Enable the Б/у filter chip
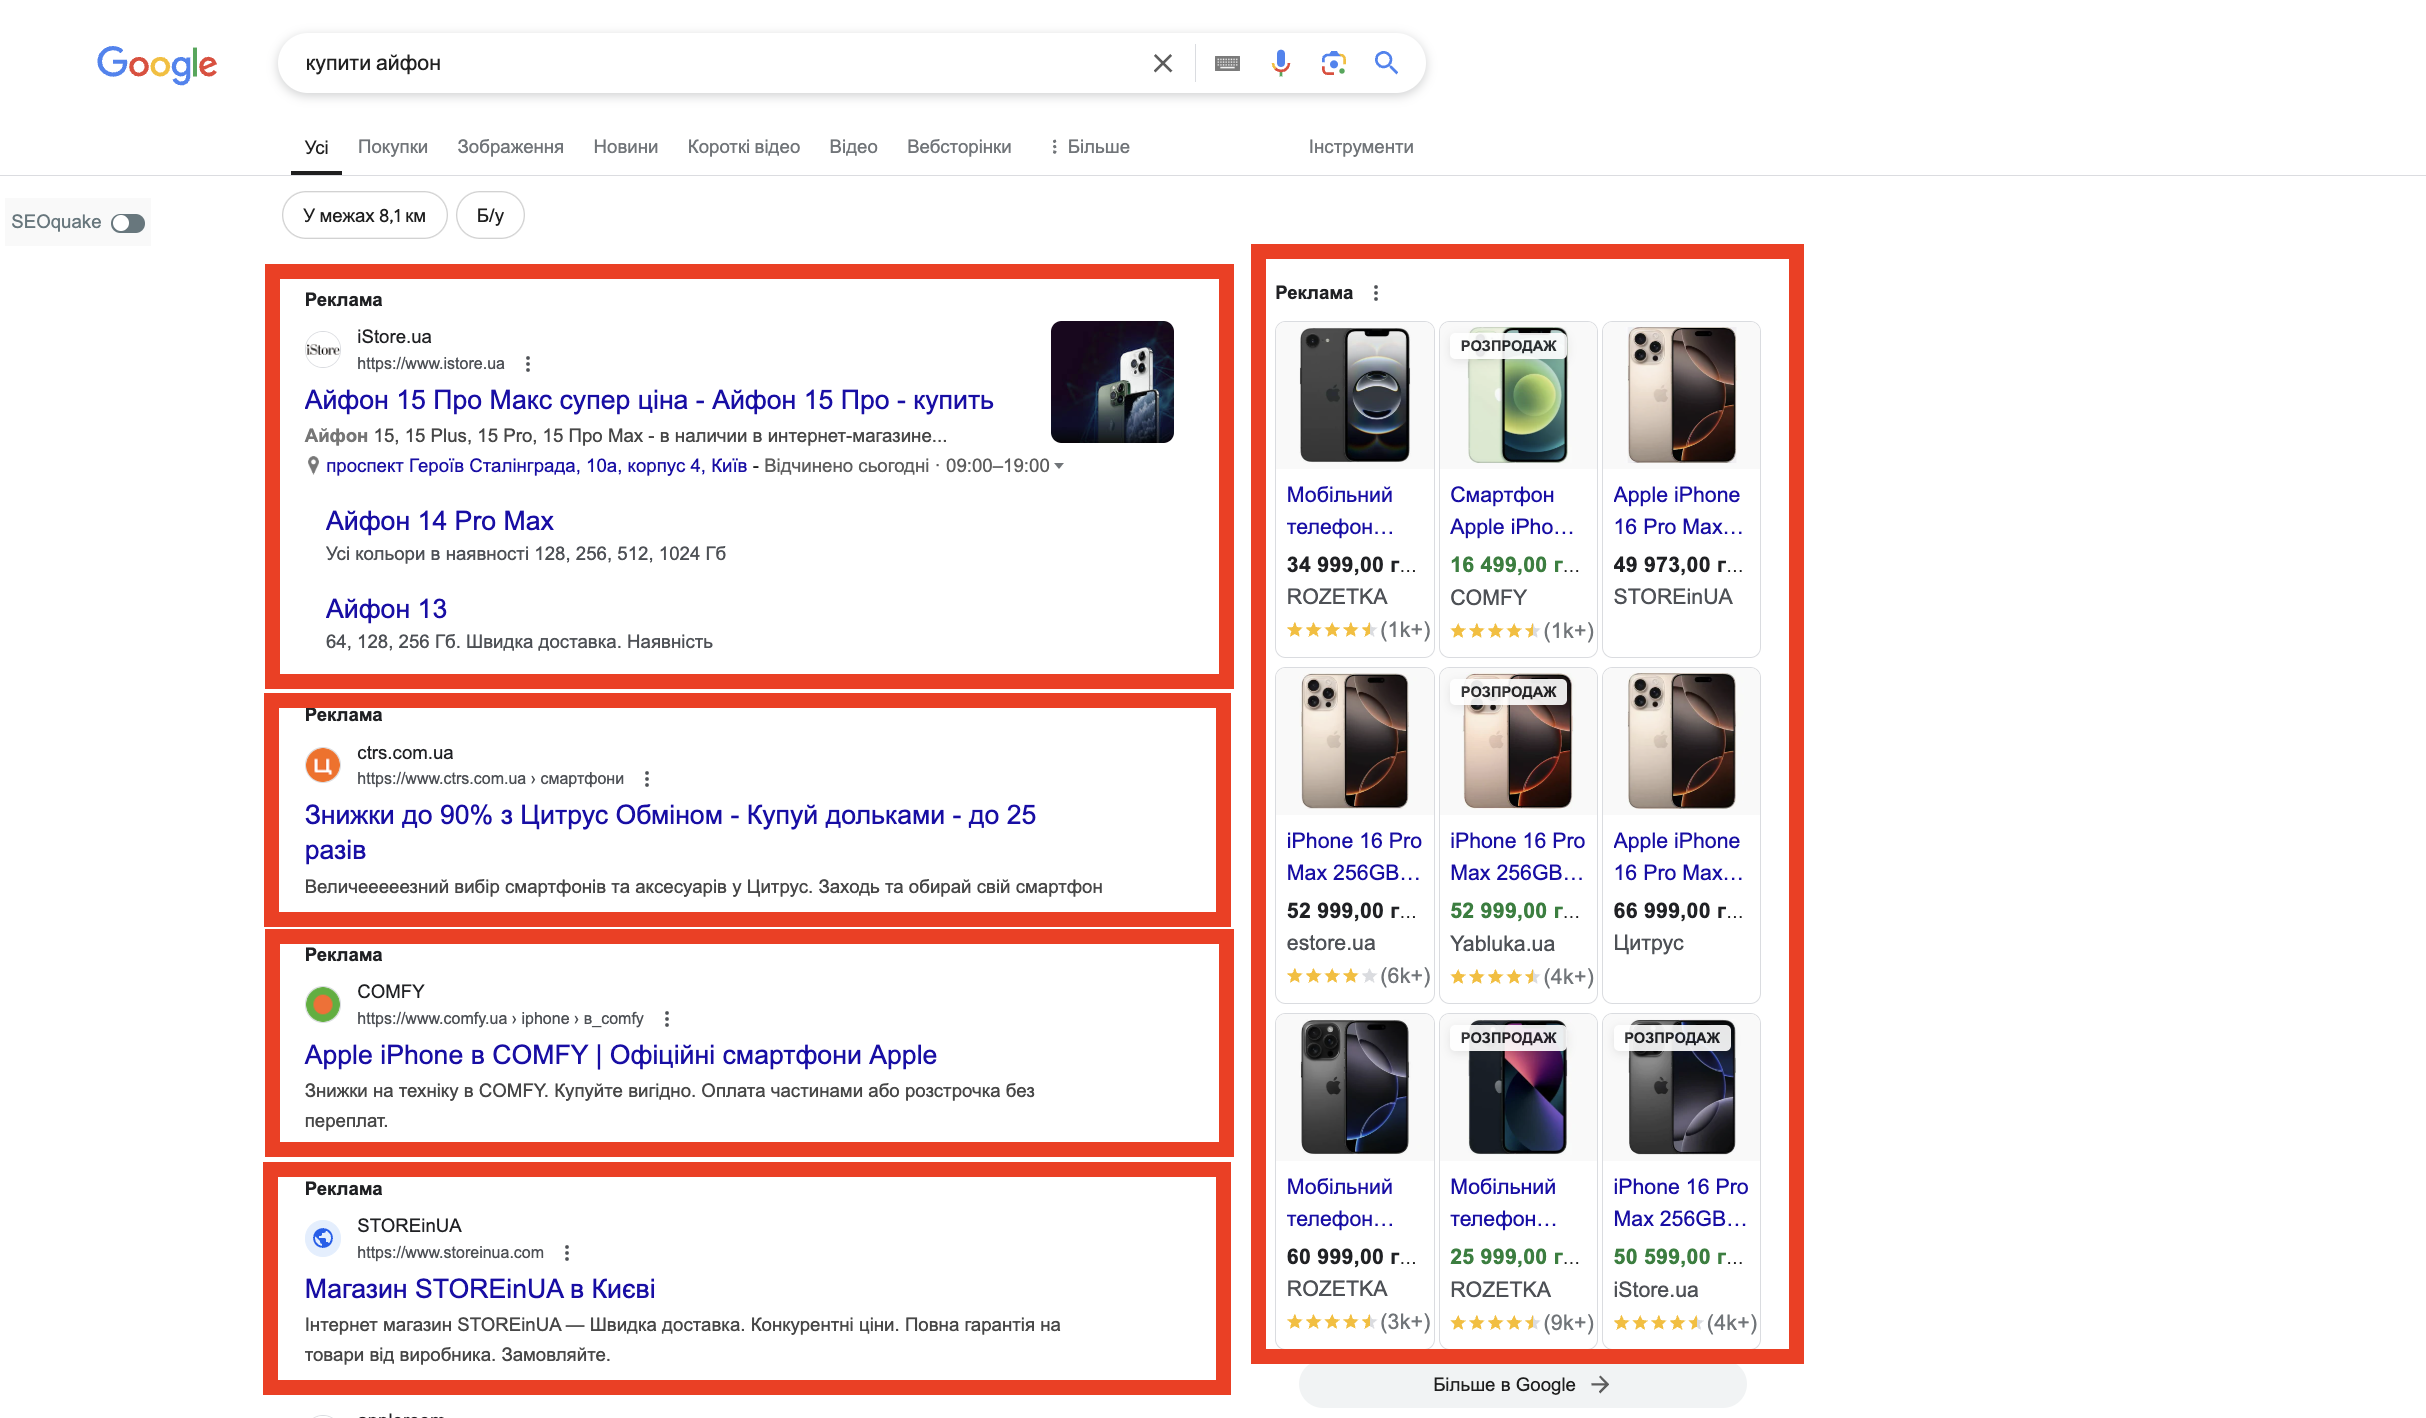 pos(490,216)
